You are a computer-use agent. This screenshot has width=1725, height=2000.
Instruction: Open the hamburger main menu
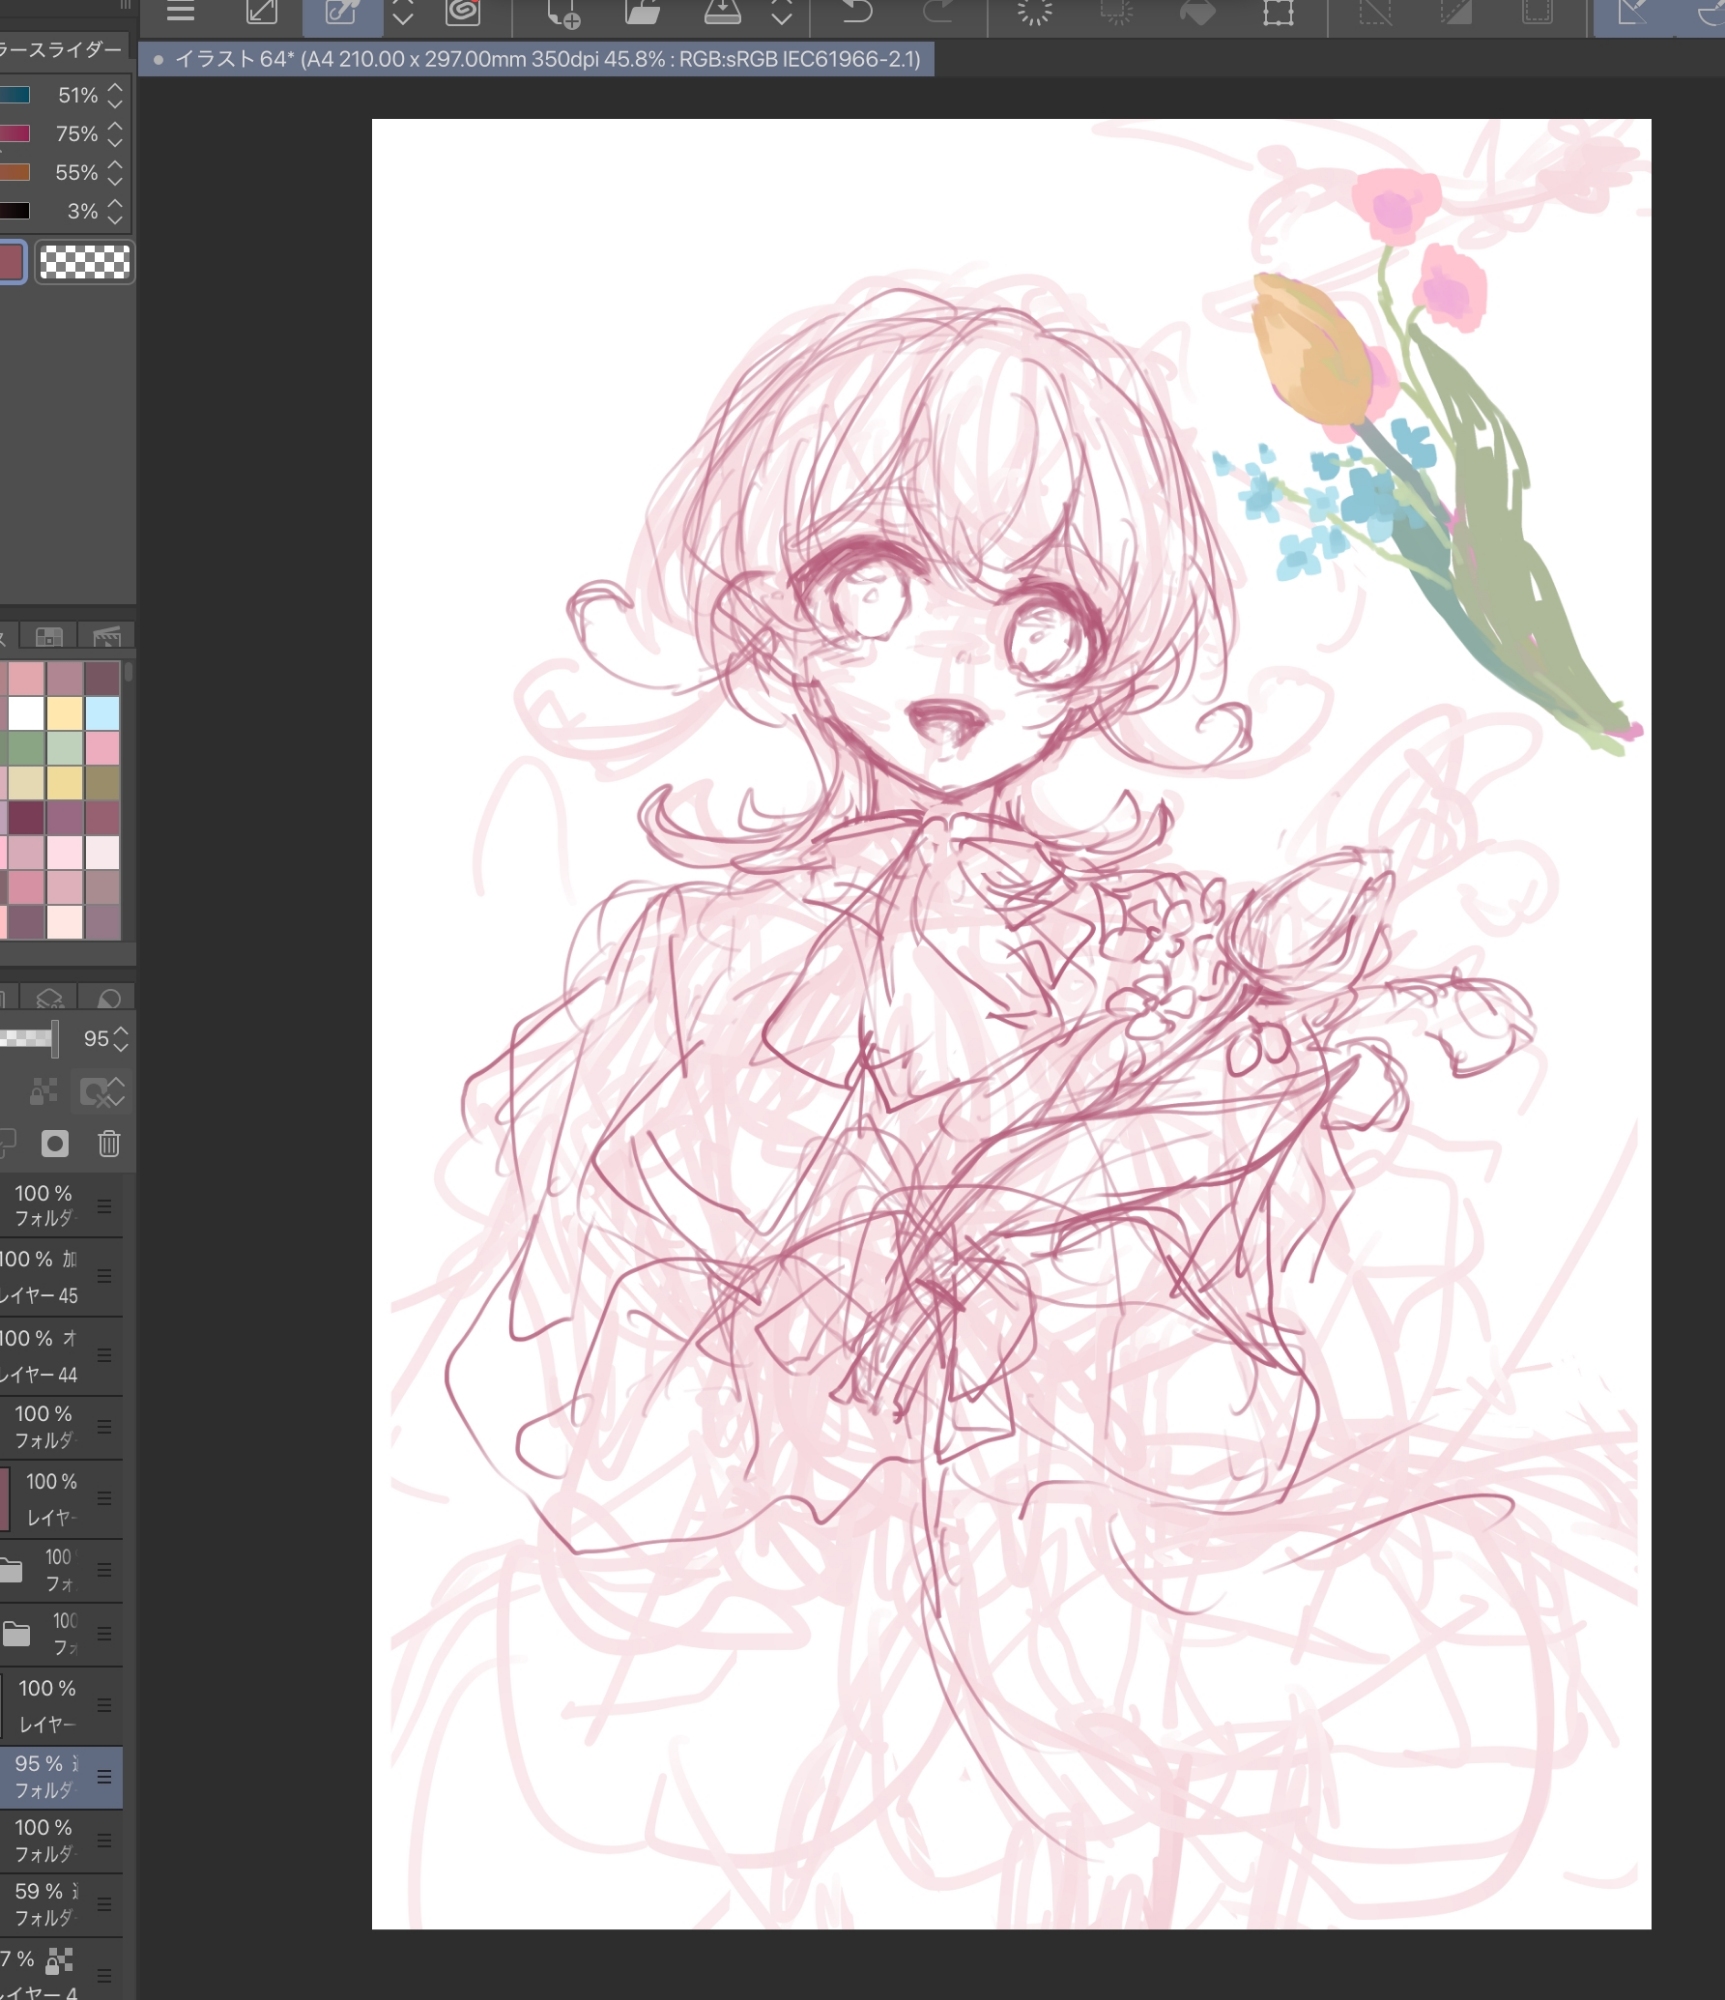[180, 12]
